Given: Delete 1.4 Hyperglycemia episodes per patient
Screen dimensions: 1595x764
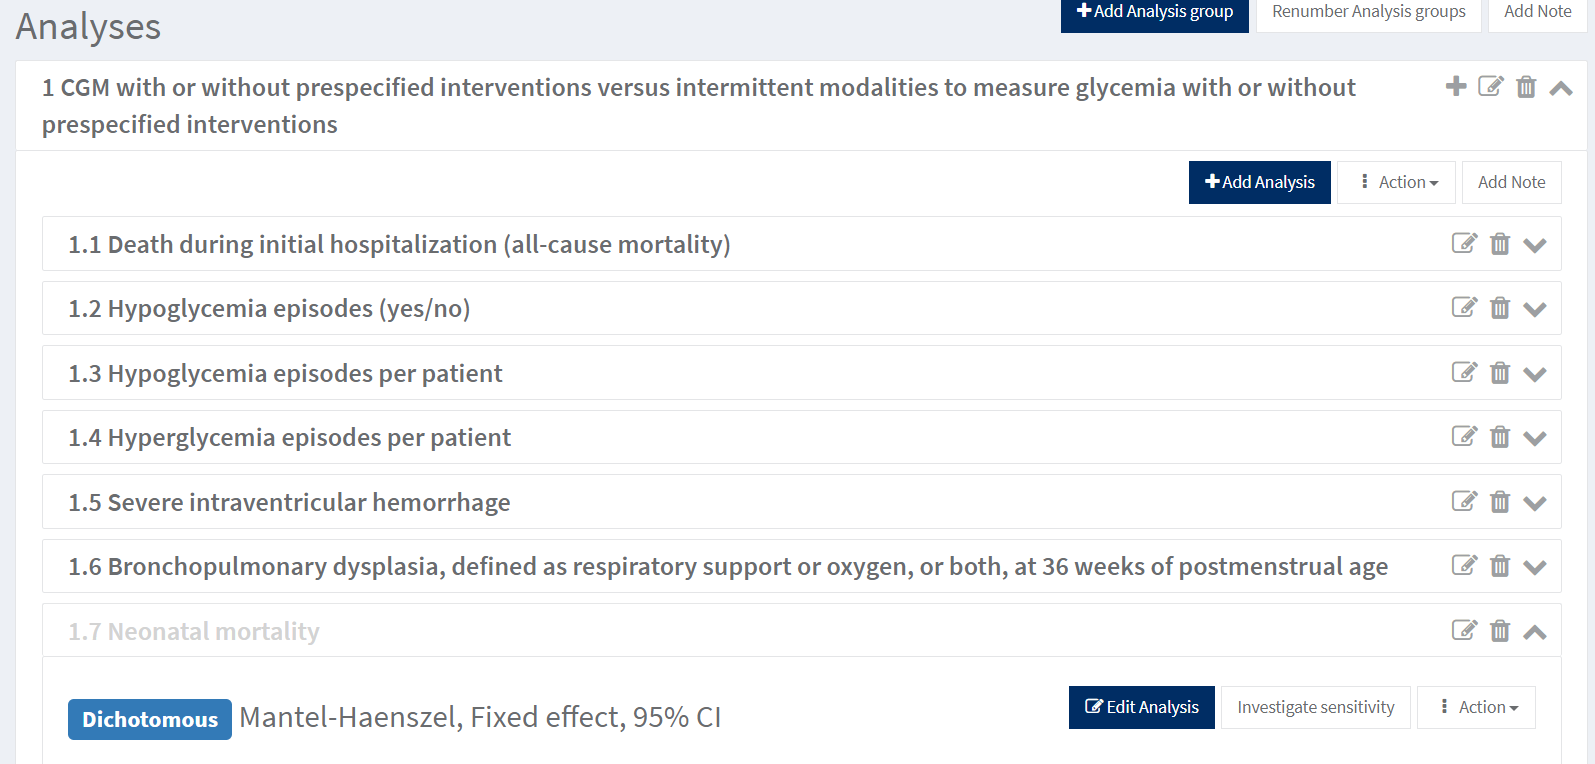Looking at the screenshot, I should click(x=1500, y=437).
